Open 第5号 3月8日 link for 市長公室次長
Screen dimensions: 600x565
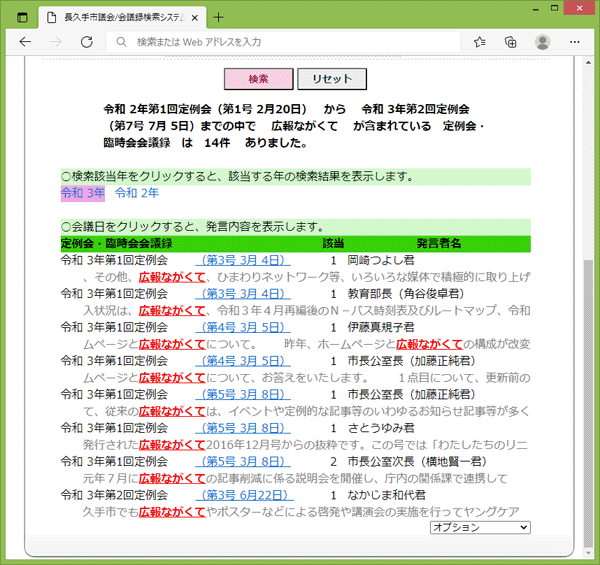click(243, 462)
